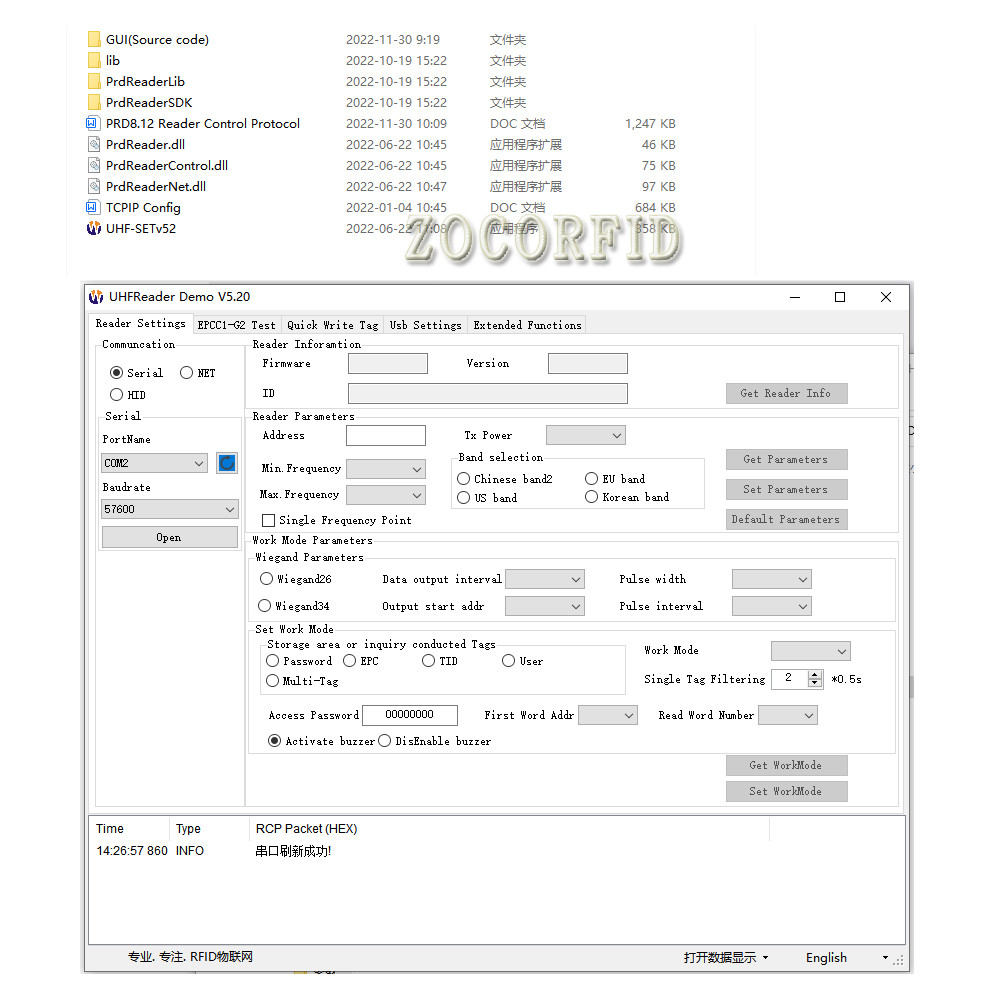This screenshot has height=1000, width=1000.
Task: Click the Get WorkMode button
Action: tap(786, 765)
